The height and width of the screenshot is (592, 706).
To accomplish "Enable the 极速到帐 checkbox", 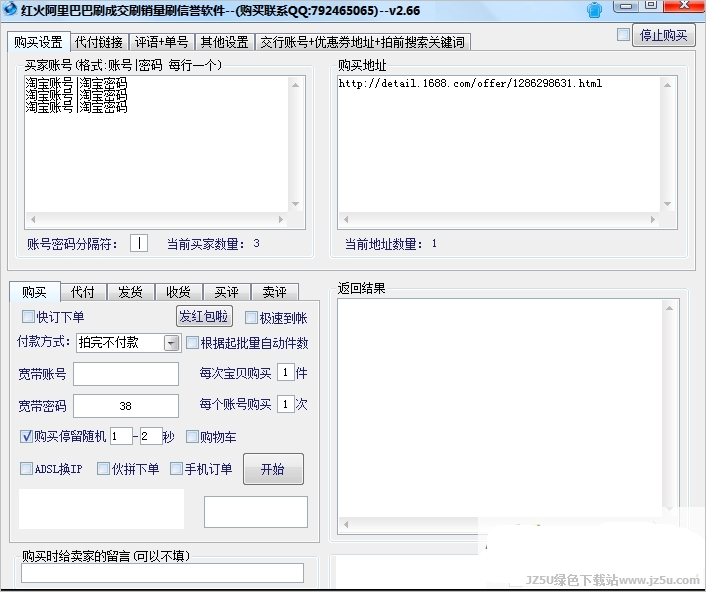I will (251, 318).
